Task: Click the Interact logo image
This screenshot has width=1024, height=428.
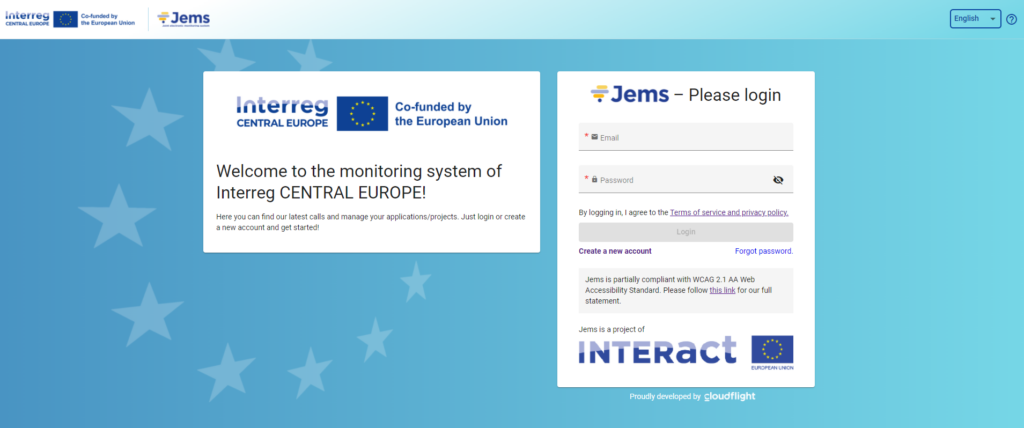Action: (x=658, y=350)
